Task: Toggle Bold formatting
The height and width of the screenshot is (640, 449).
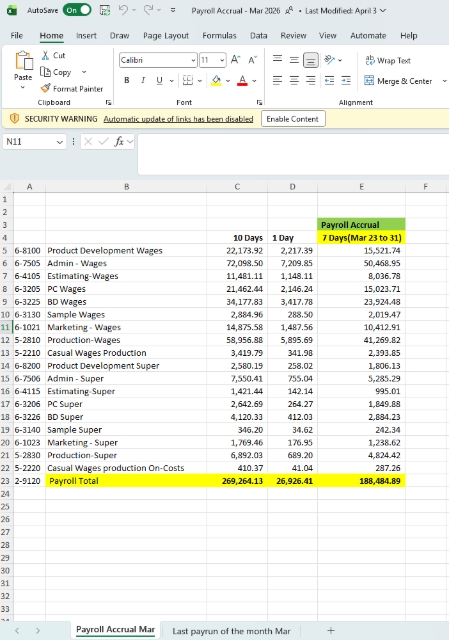Action: [x=127, y=80]
